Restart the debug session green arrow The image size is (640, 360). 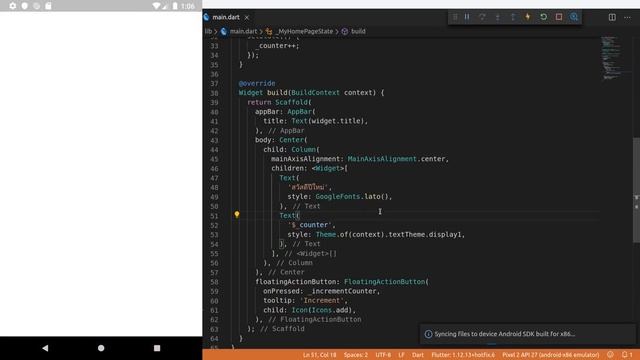tap(543, 17)
